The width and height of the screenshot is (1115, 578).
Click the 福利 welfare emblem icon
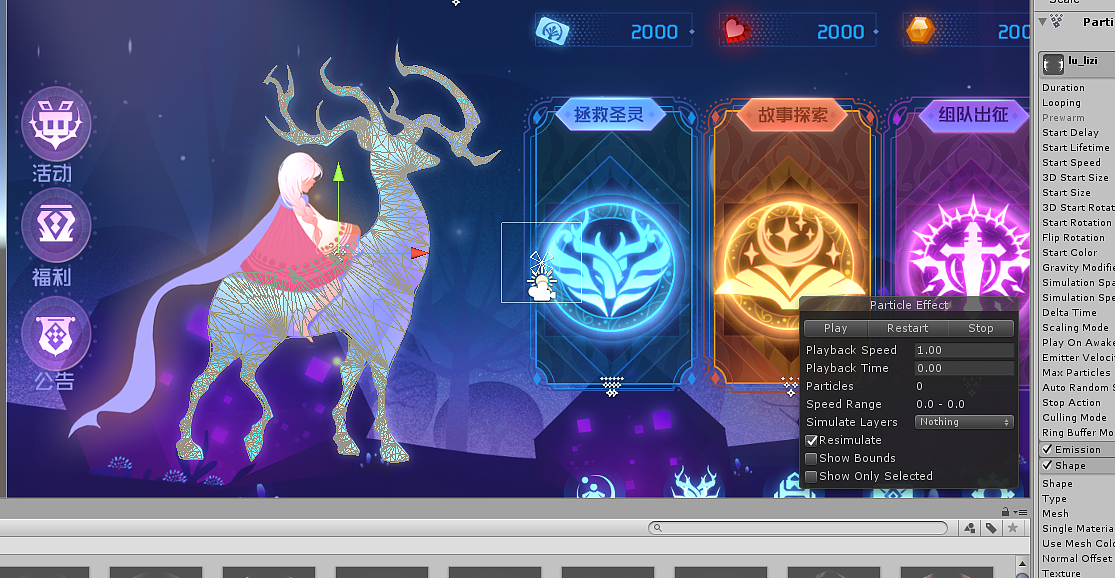[56, 226]
